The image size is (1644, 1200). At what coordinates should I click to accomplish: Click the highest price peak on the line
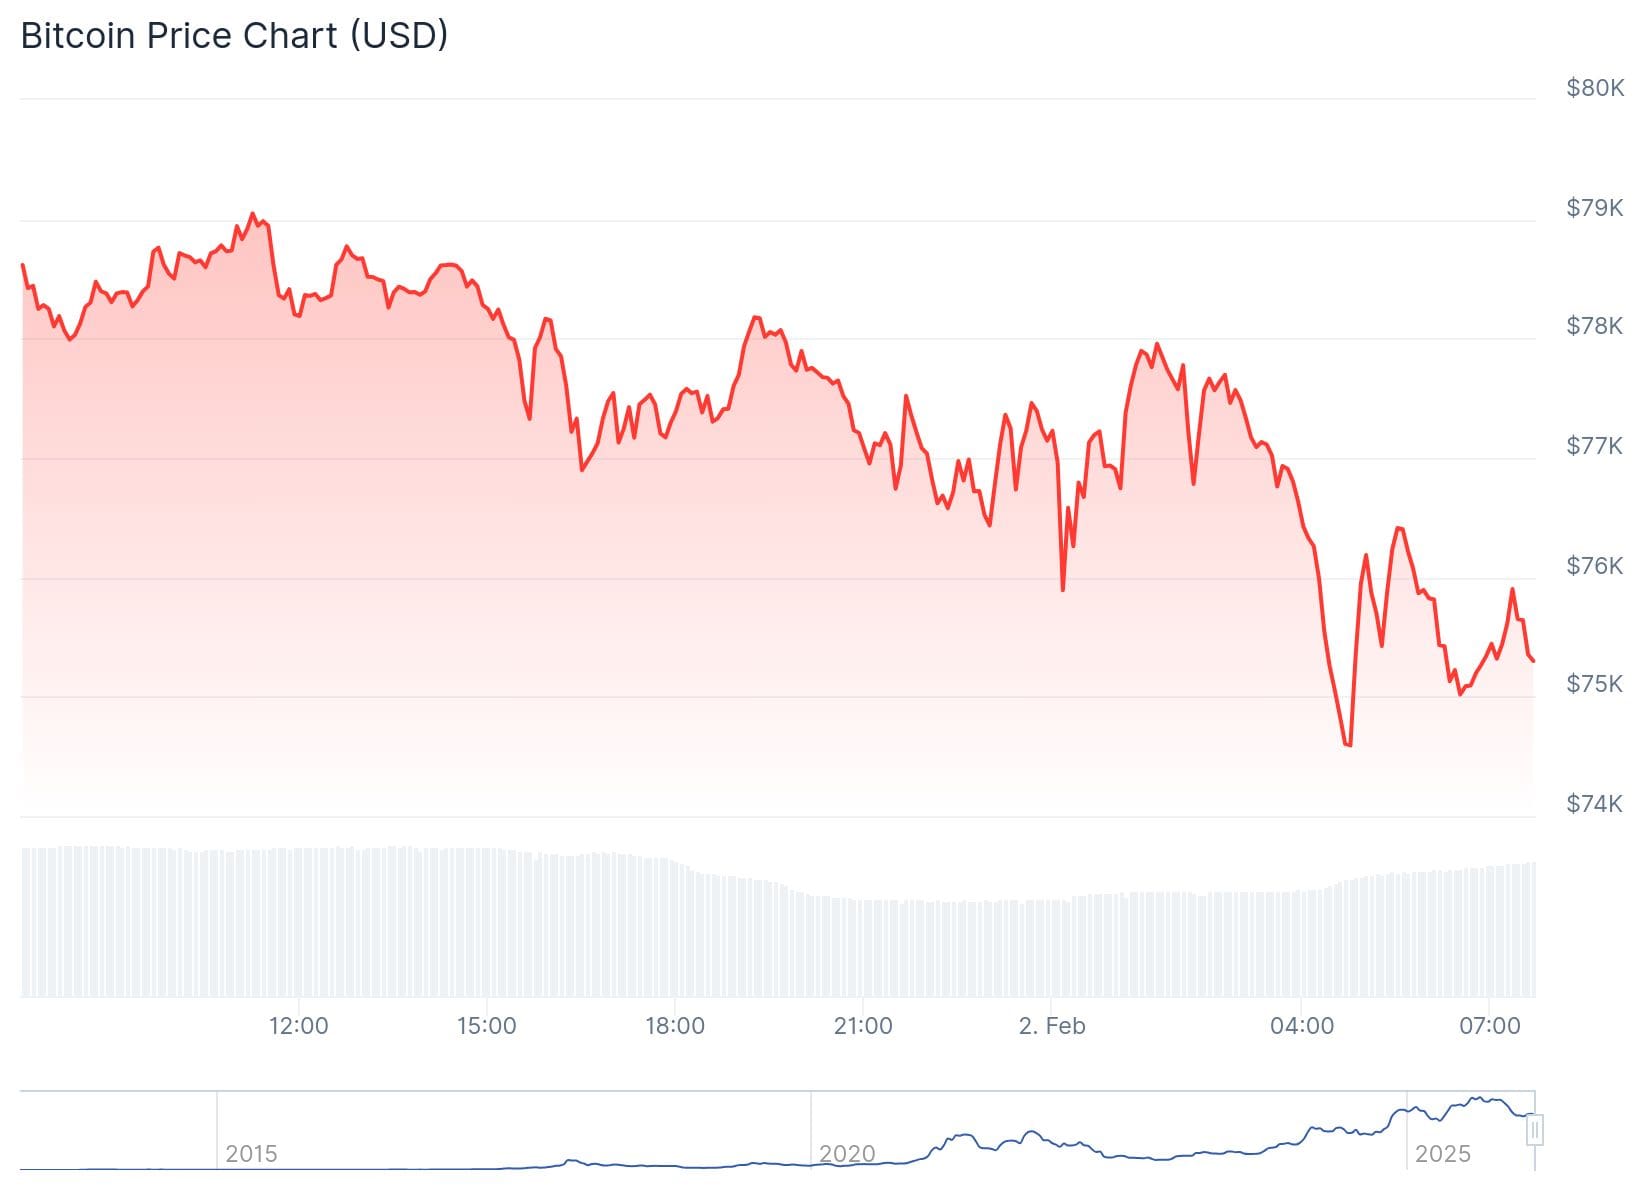[252, 214]
